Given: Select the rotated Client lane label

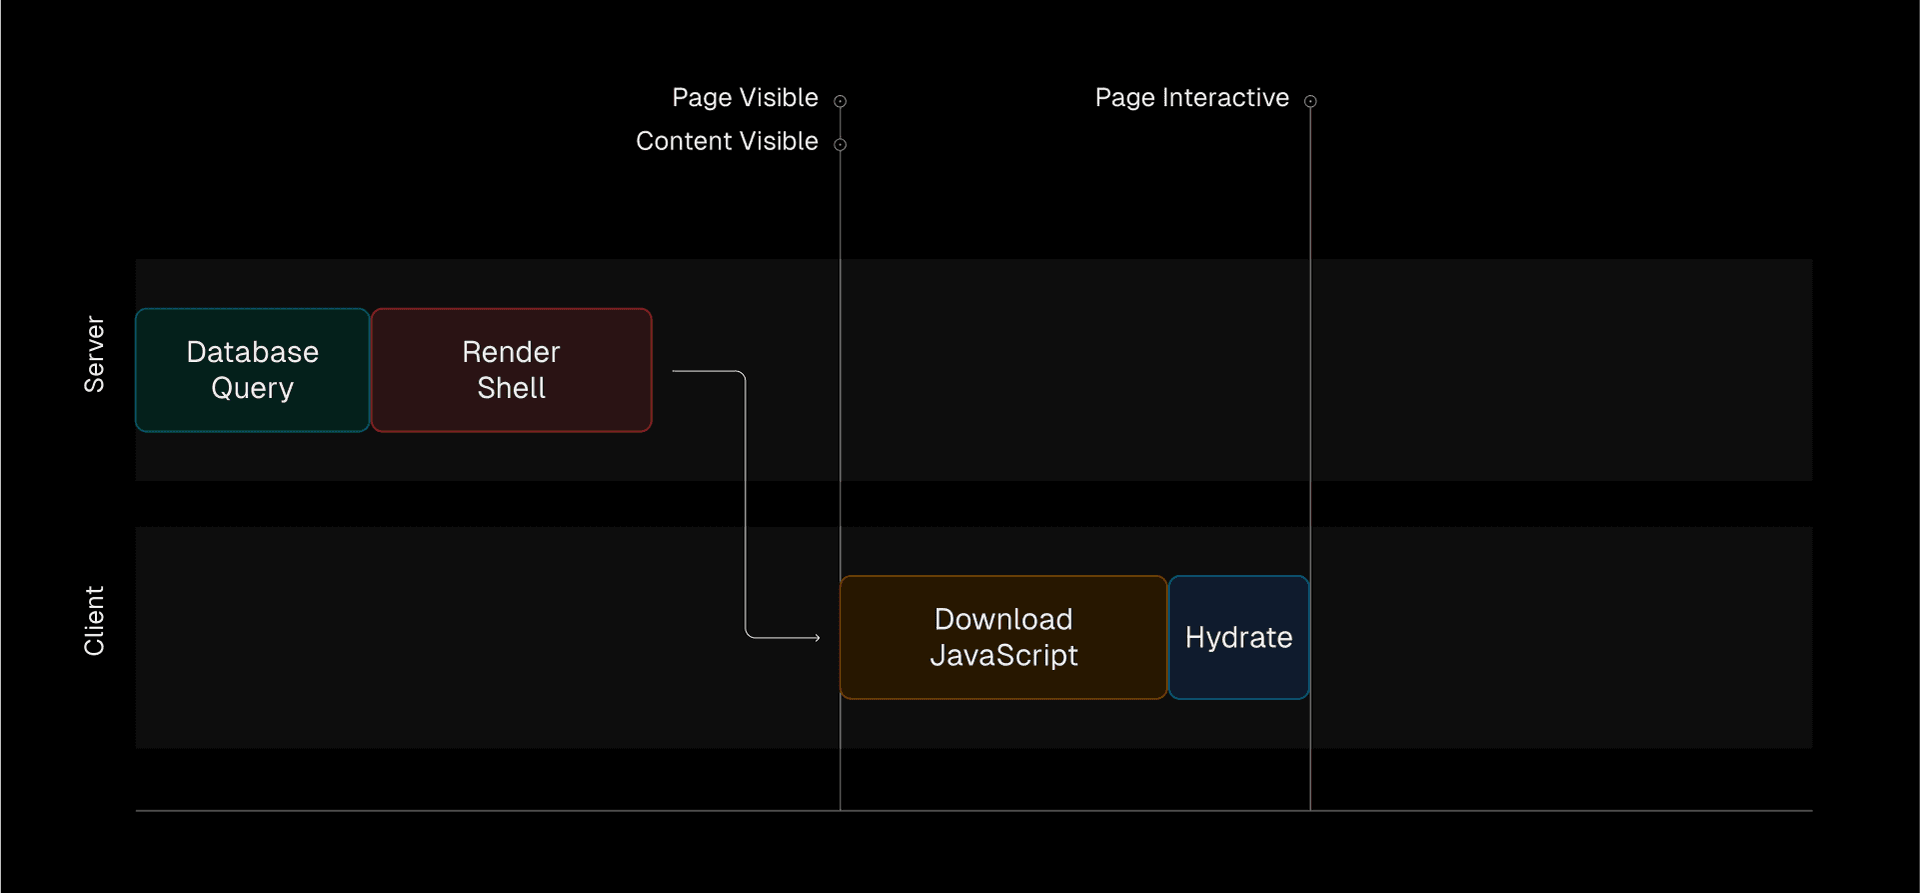Looking at the screenshot, I should [x=94, y=621].
